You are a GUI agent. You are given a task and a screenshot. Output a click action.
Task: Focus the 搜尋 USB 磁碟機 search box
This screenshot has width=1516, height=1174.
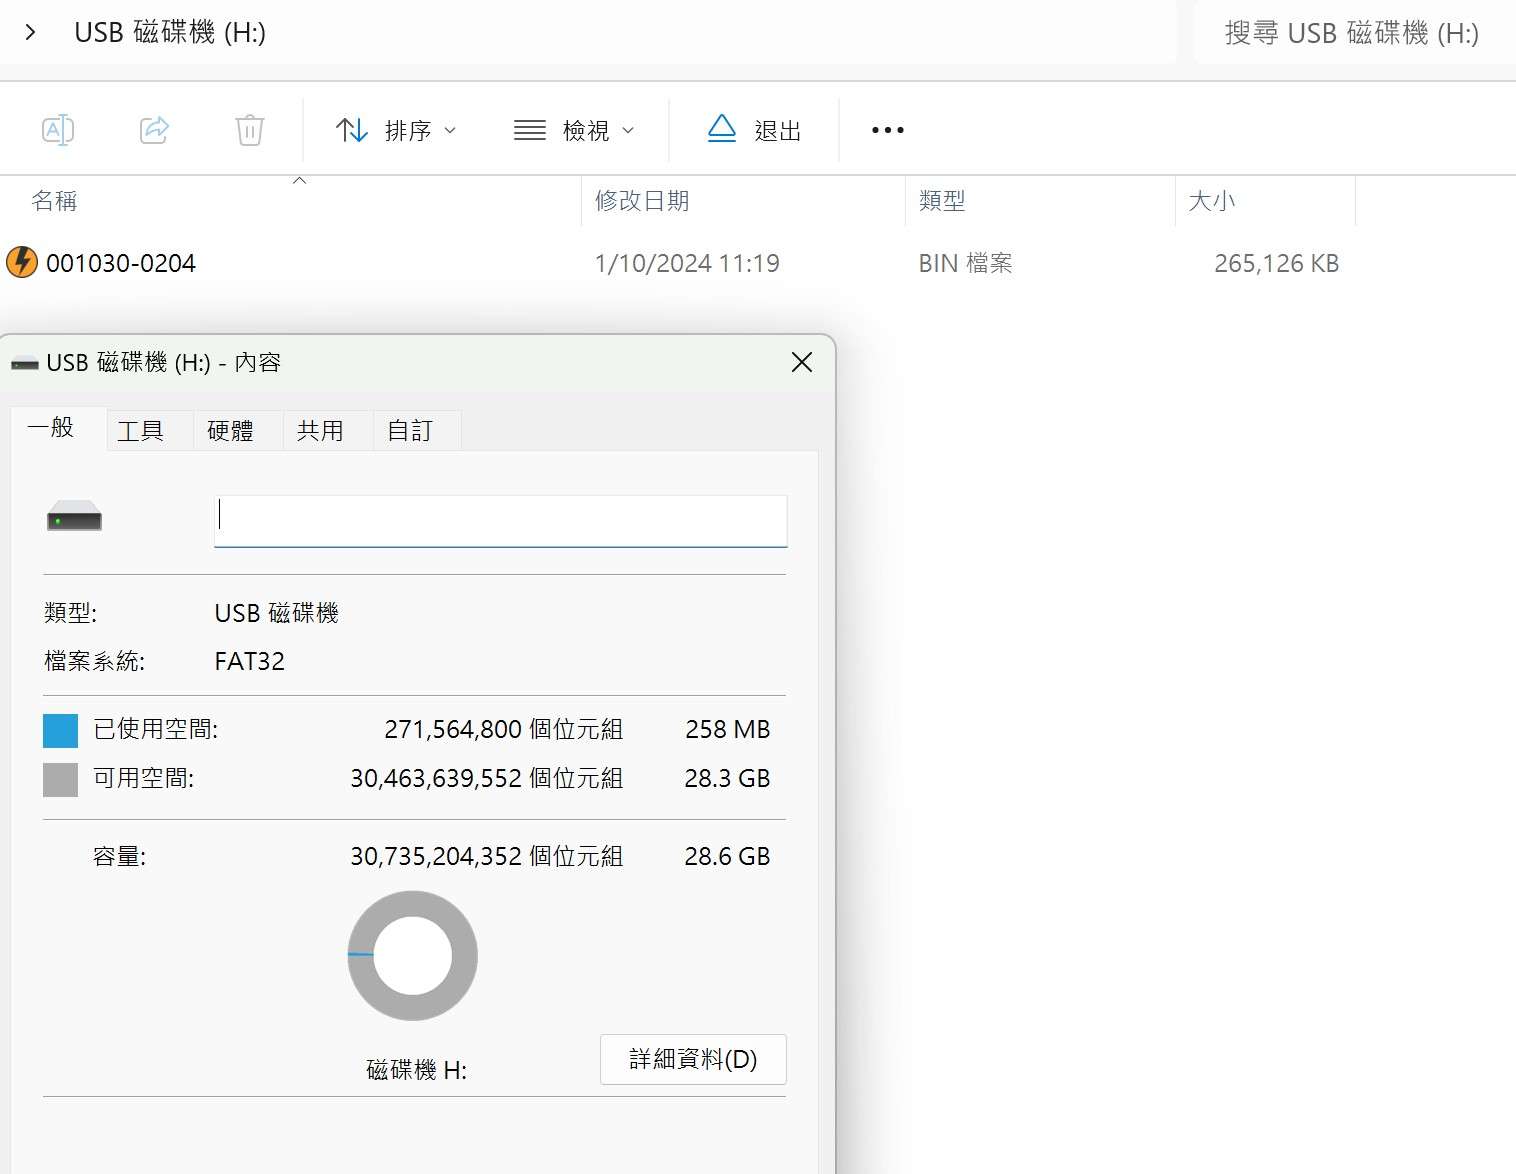point(1354,33)
